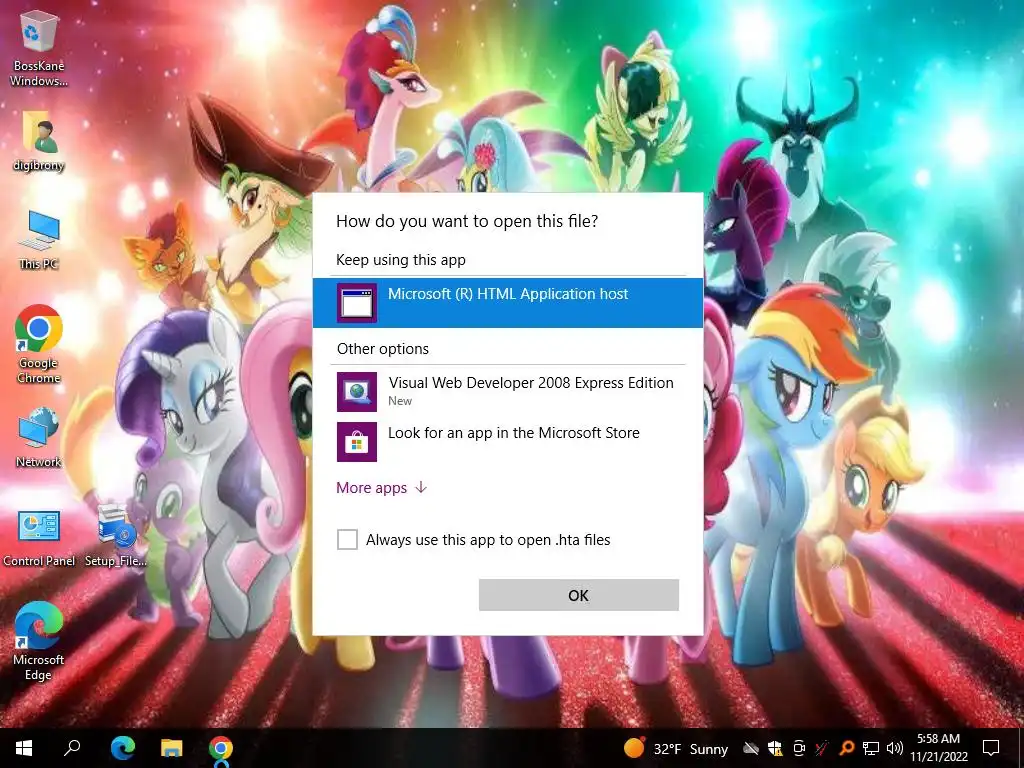Open Windows Security shield tray icon

(x=775, y=748)
